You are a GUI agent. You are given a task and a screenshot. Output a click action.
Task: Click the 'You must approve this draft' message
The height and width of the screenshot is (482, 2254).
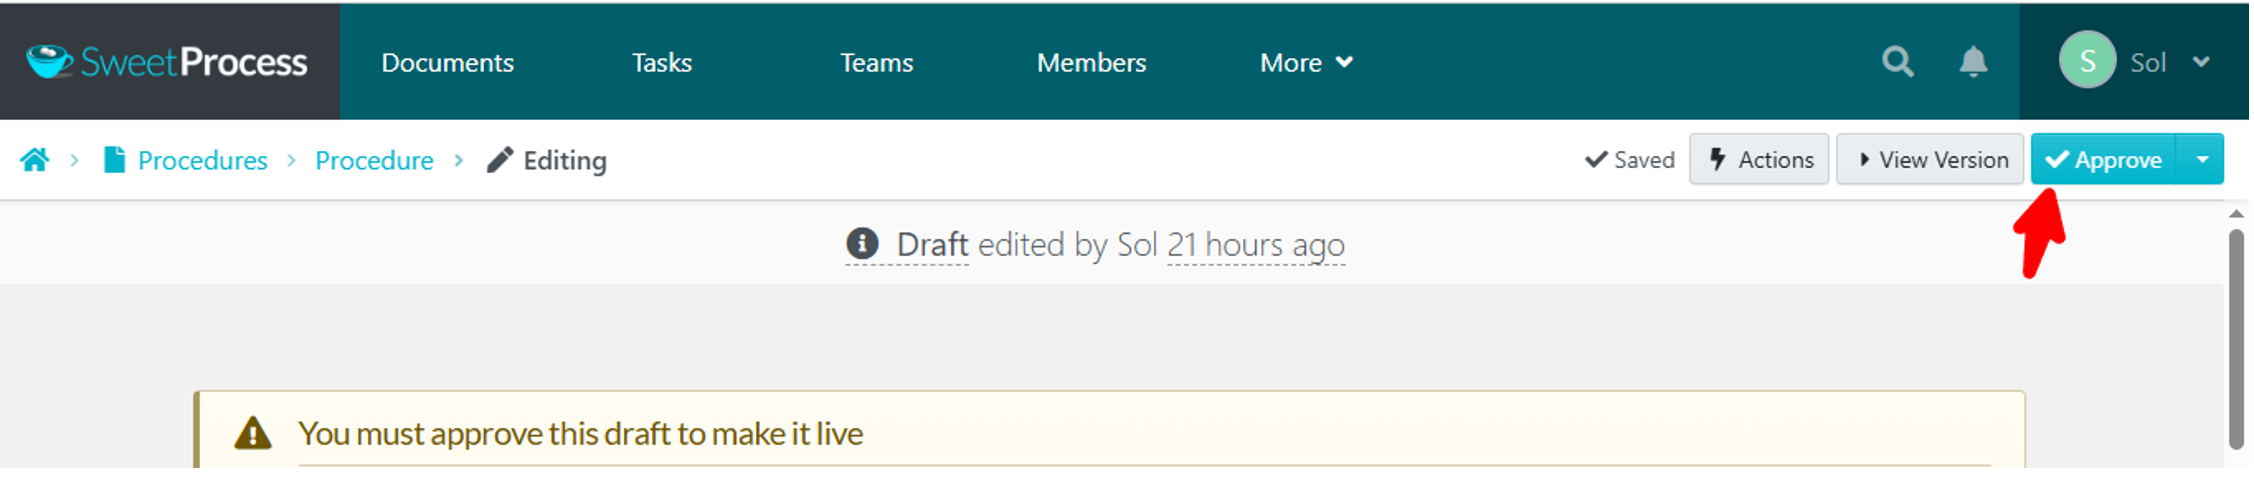click(x=580, y=433)
